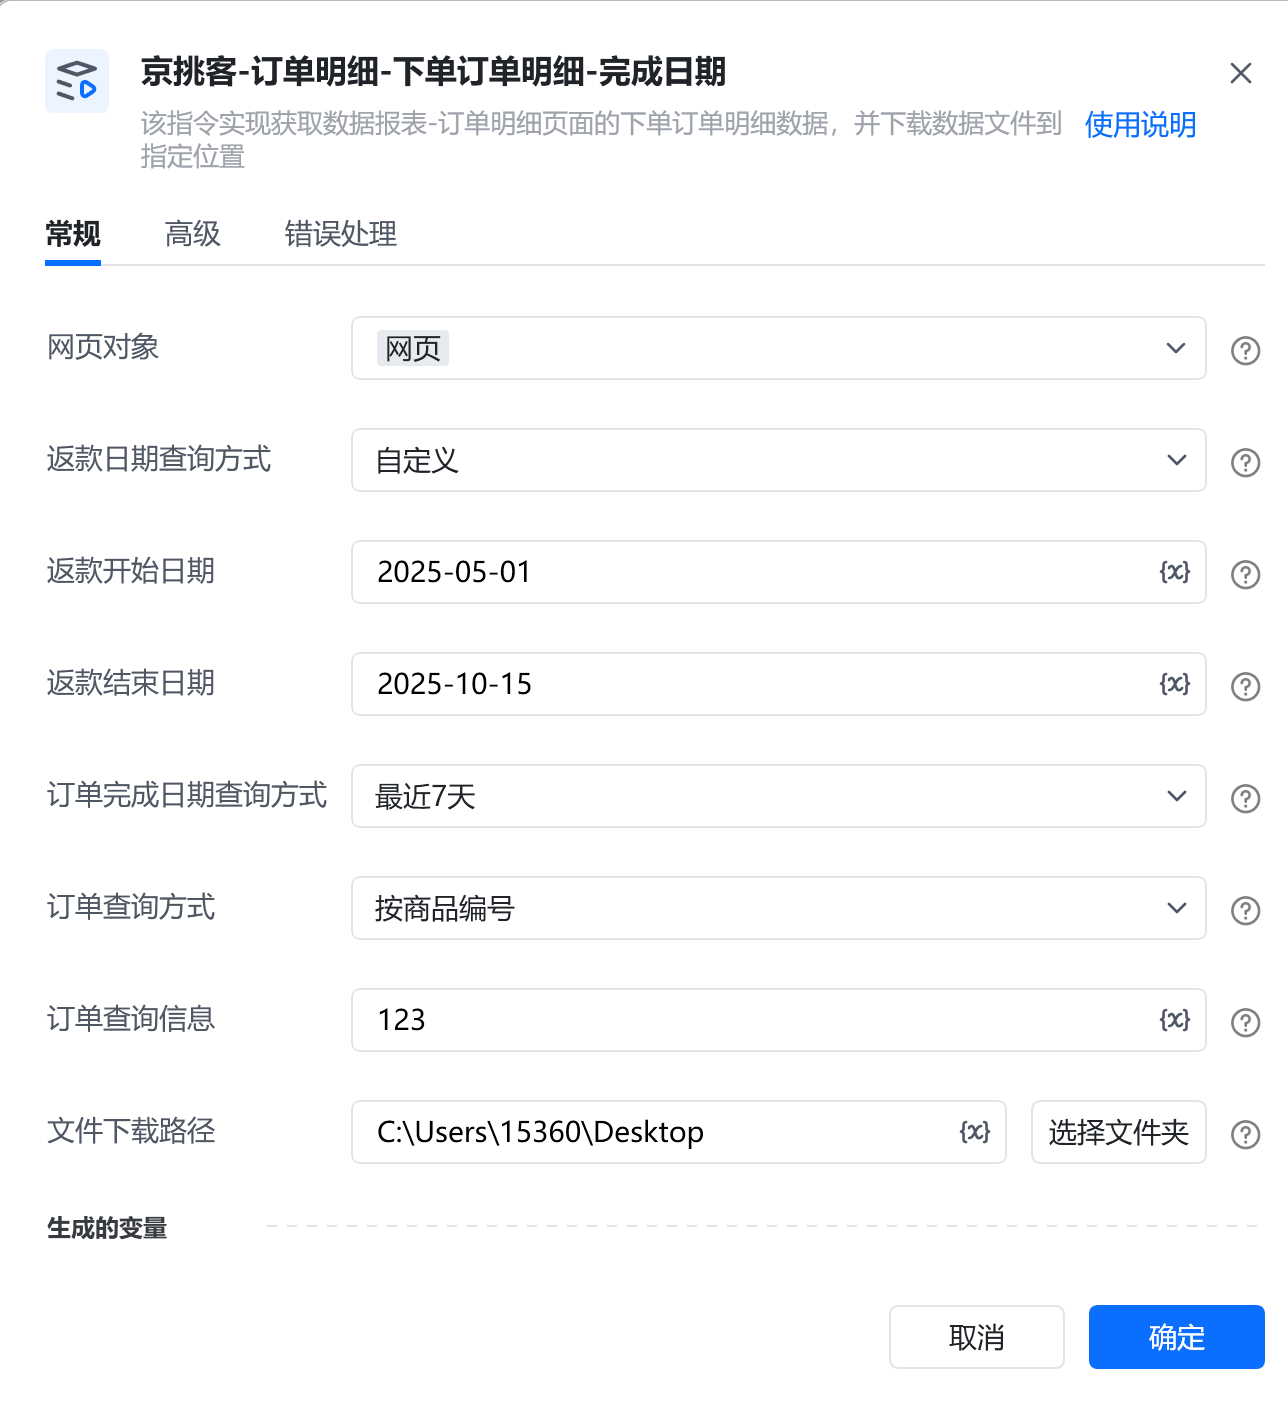
Task: Click the 文件下载路径 input with Desktop path
Action: [x=679, y=1132]
